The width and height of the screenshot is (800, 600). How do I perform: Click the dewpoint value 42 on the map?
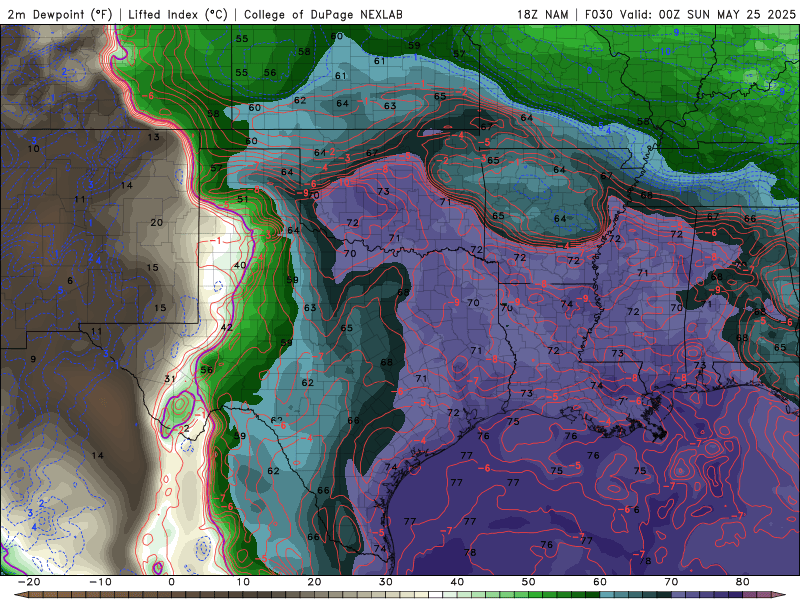click(227, 327)
